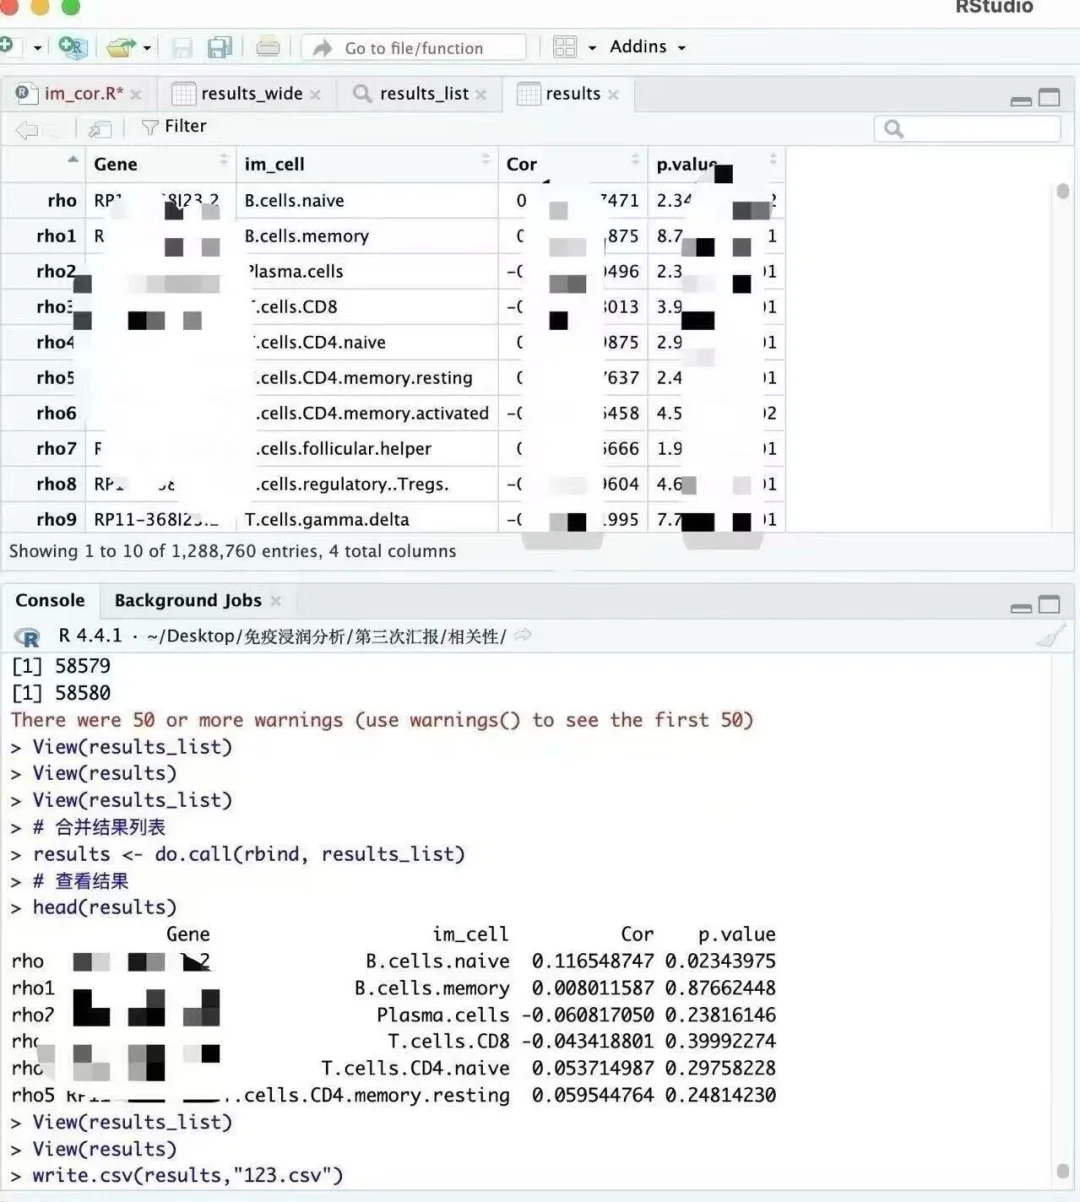Open the panes layout dropdown arrow
The image size is (1080, 1202).
coord(592,47)
